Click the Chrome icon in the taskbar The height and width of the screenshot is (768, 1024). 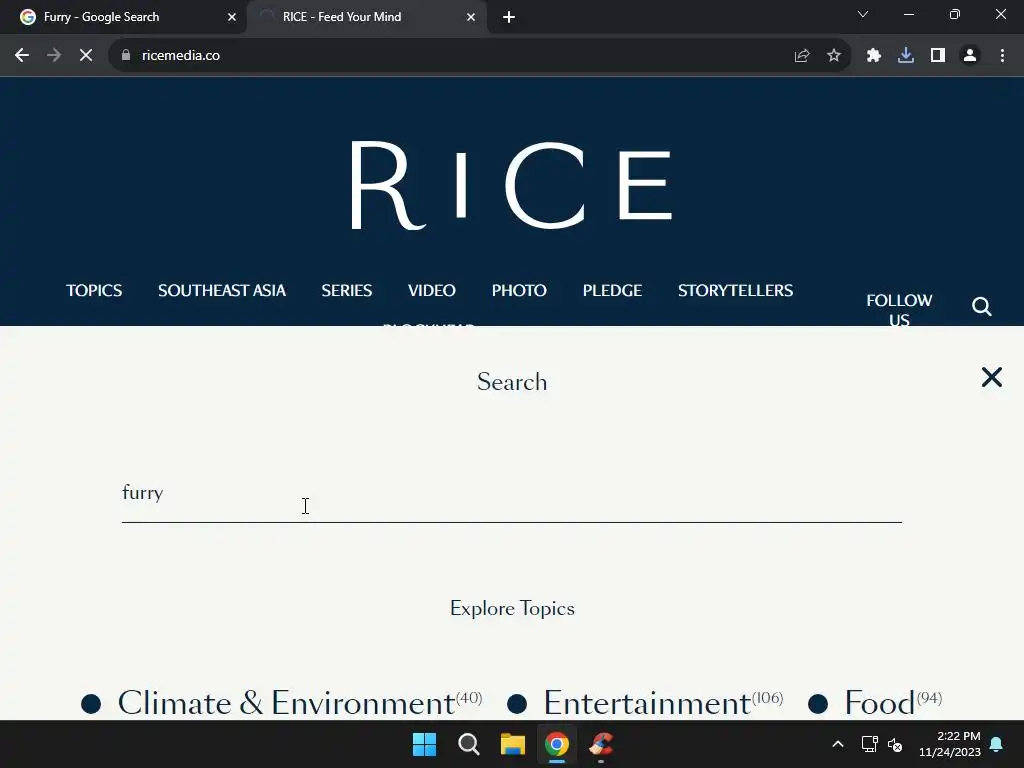557,744
